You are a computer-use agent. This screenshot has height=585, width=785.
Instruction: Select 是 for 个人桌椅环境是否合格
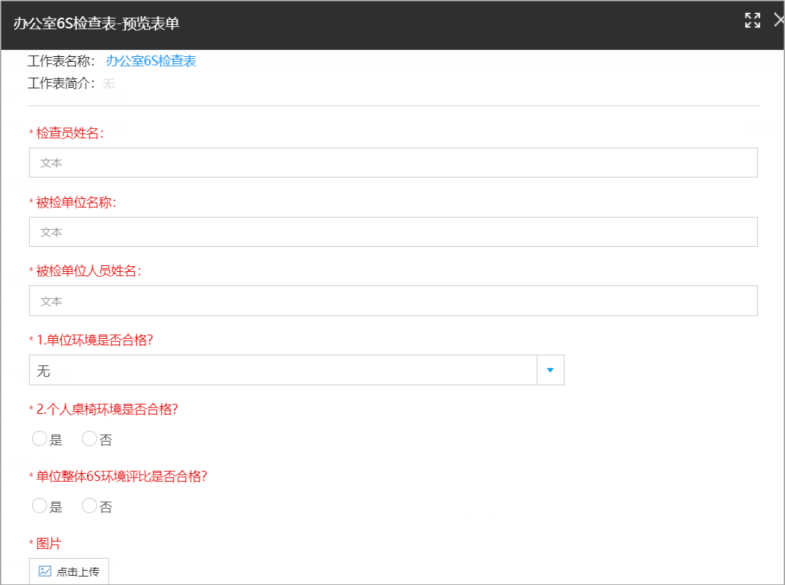pyautogui.click(x=39, y=439)
